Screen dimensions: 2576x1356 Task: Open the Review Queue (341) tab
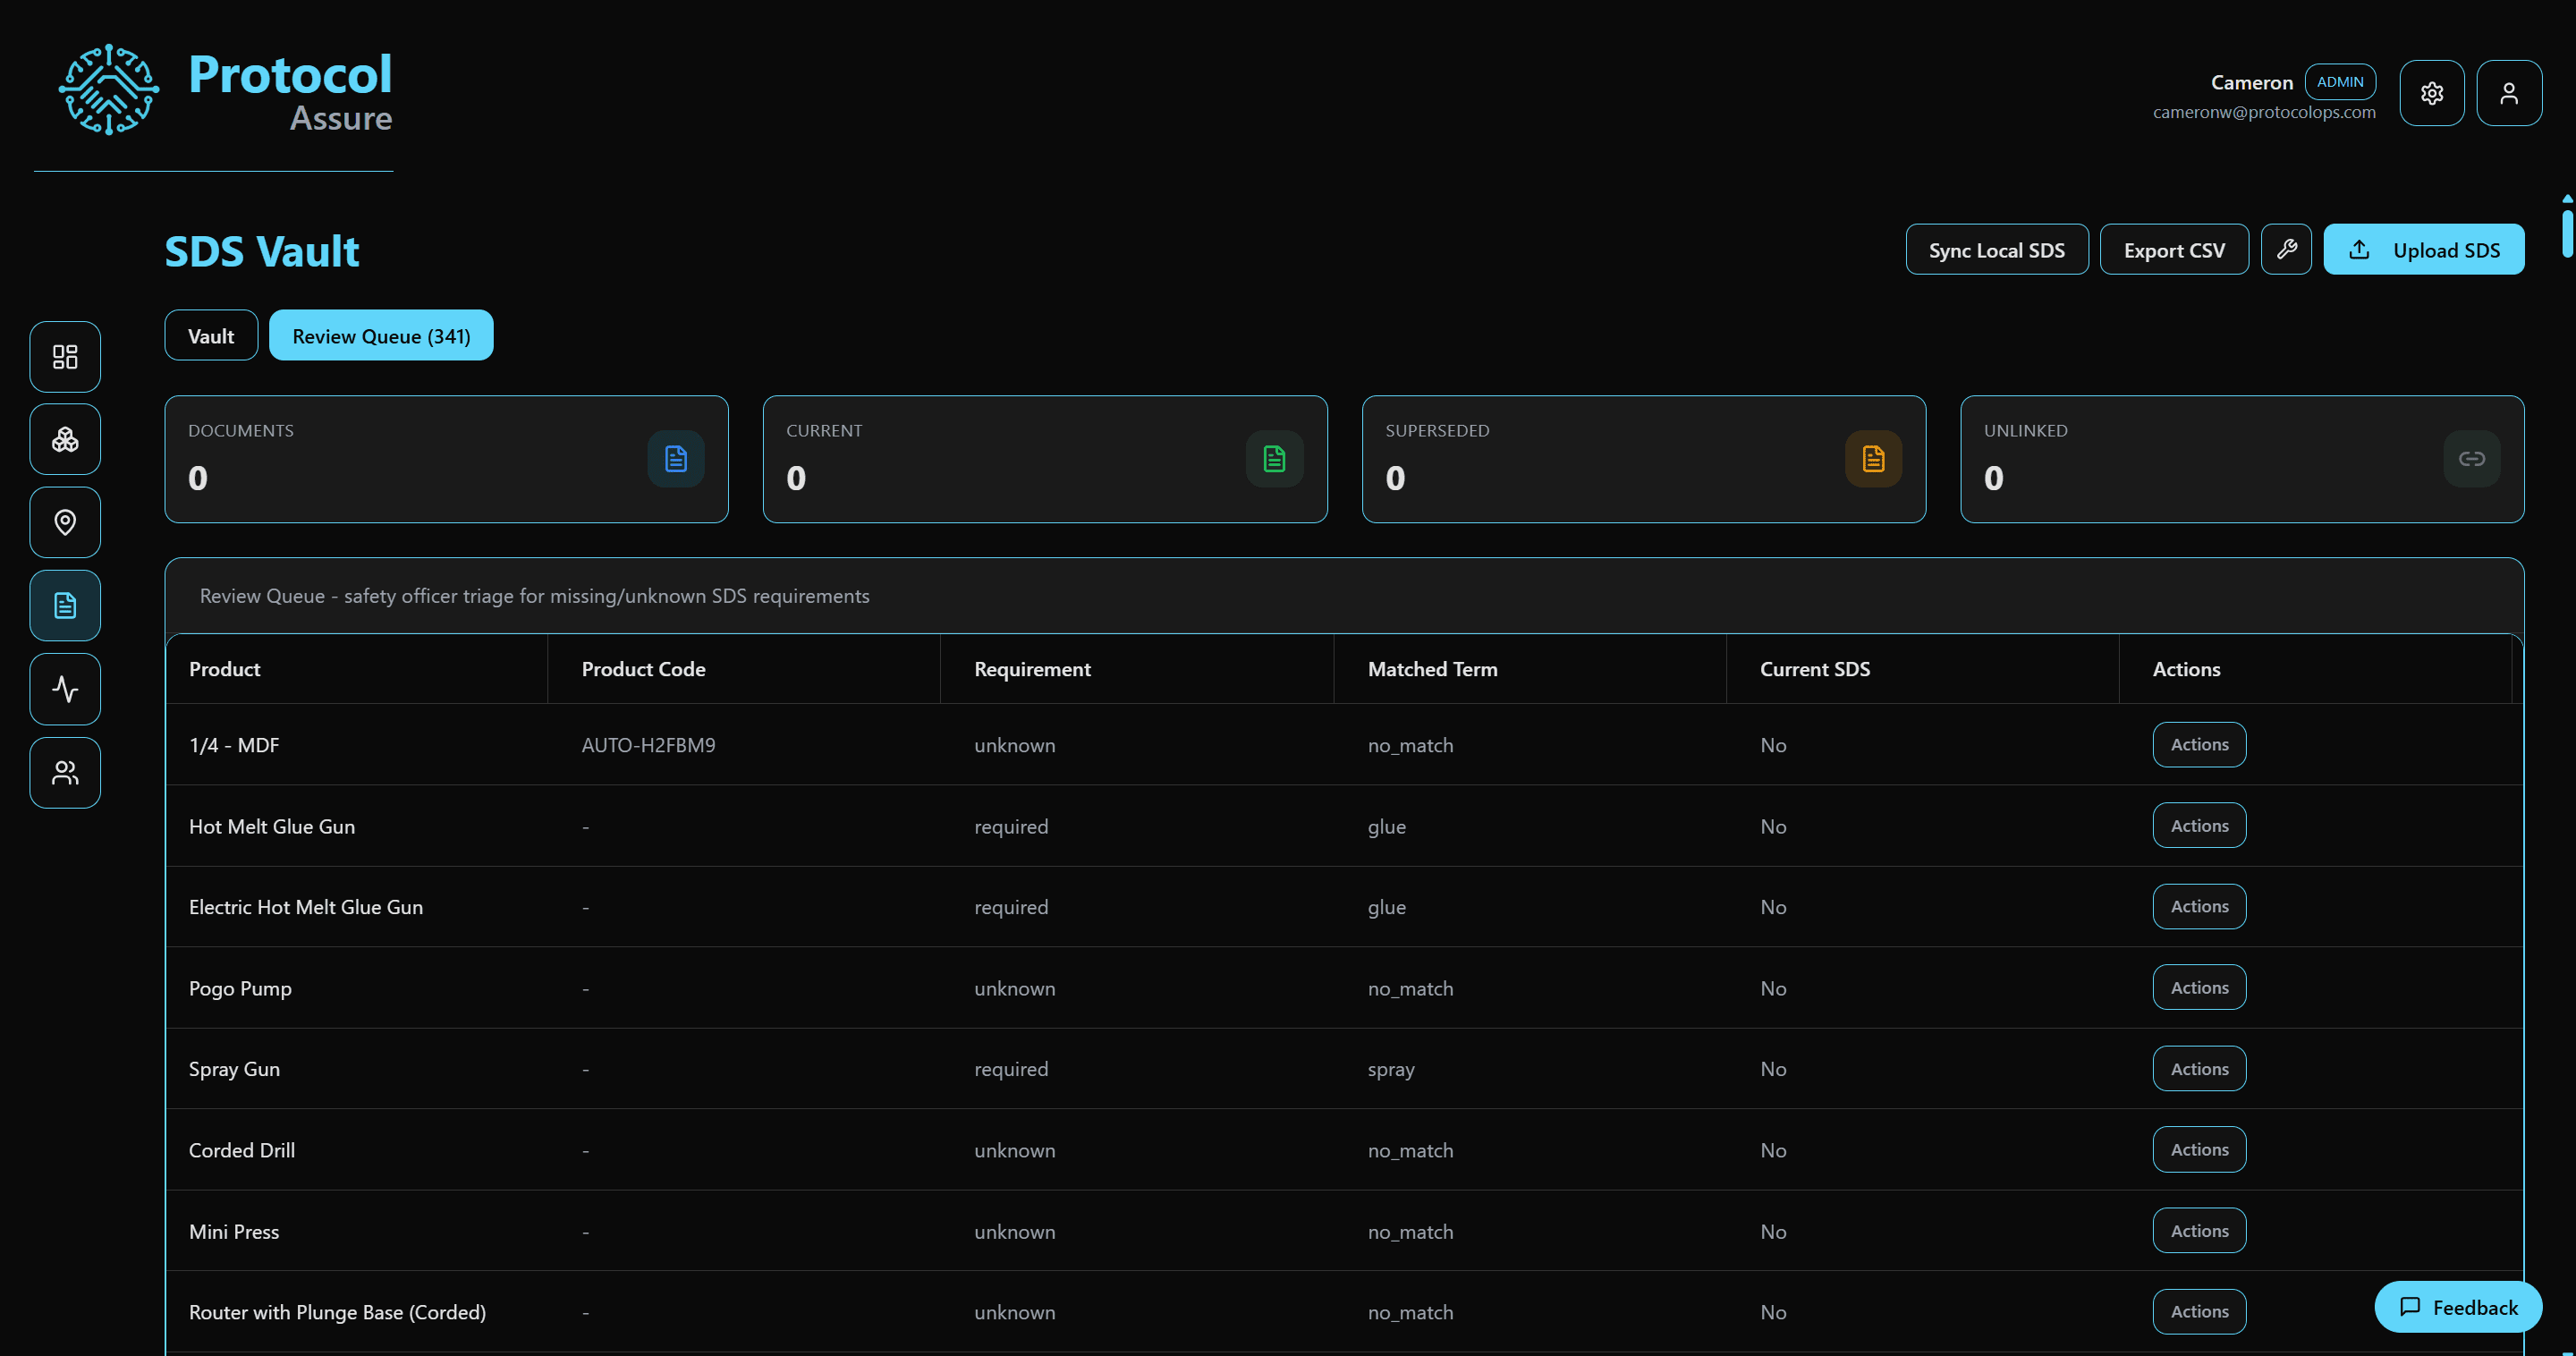coord(381,335)
